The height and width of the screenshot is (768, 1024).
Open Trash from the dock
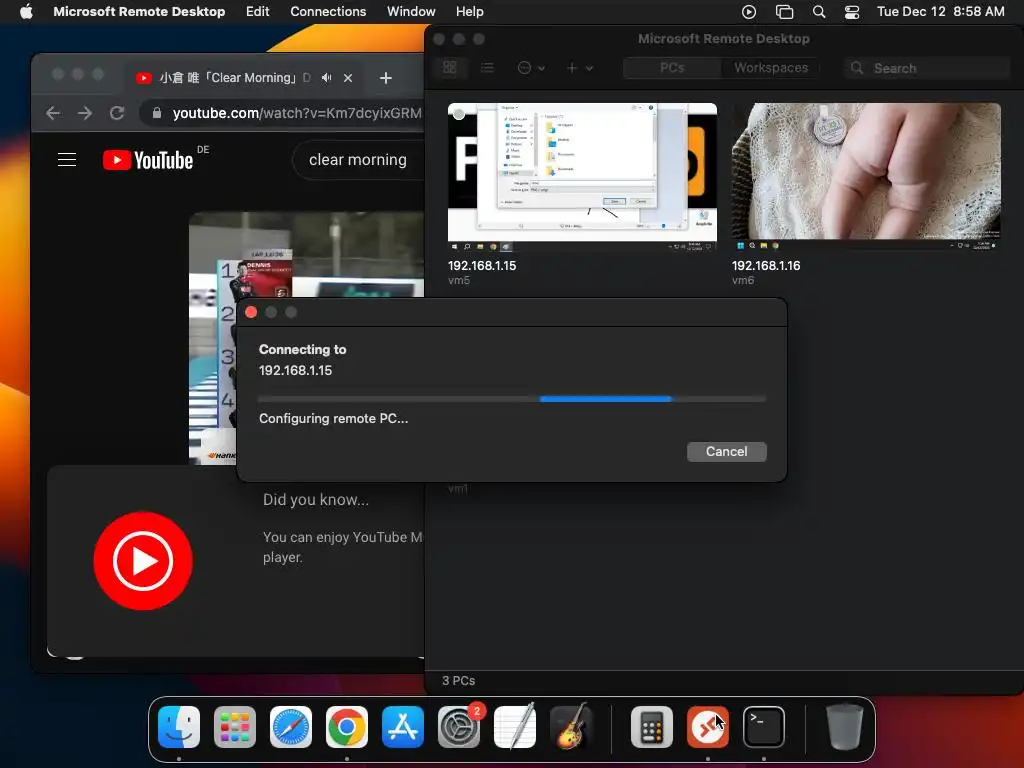[844, 727]
